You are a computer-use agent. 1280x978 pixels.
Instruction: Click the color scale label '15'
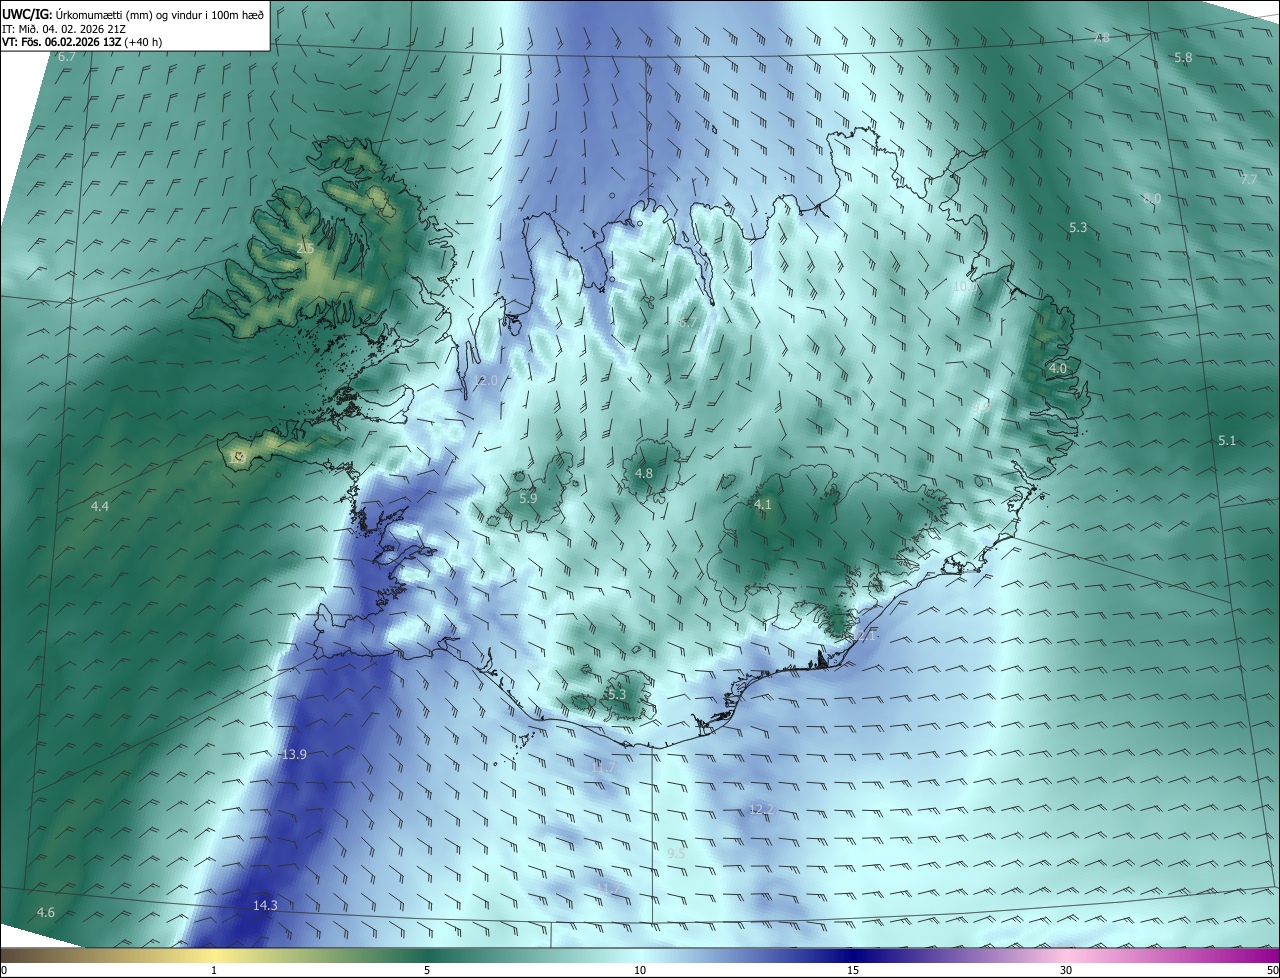point(853,970)
